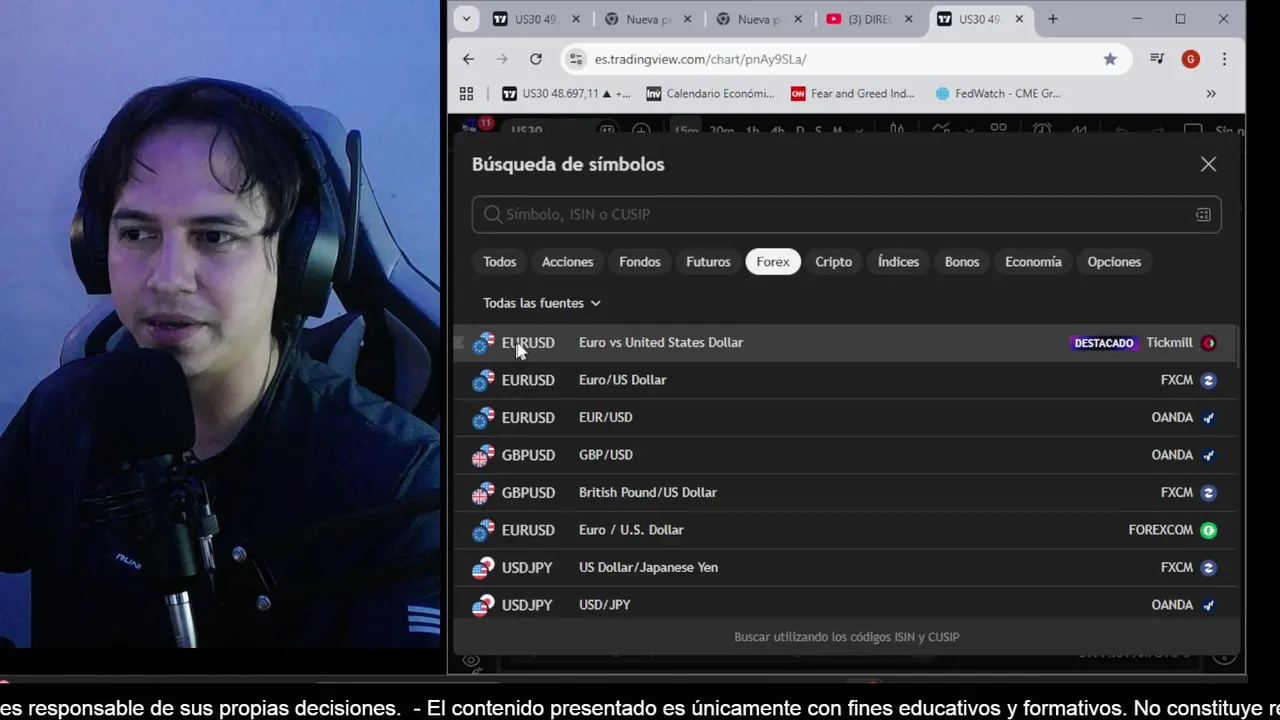Close the Búsqueda de símbolos dialog
The width and height of the screenshot is (1280, 720).
(1208, 164)
